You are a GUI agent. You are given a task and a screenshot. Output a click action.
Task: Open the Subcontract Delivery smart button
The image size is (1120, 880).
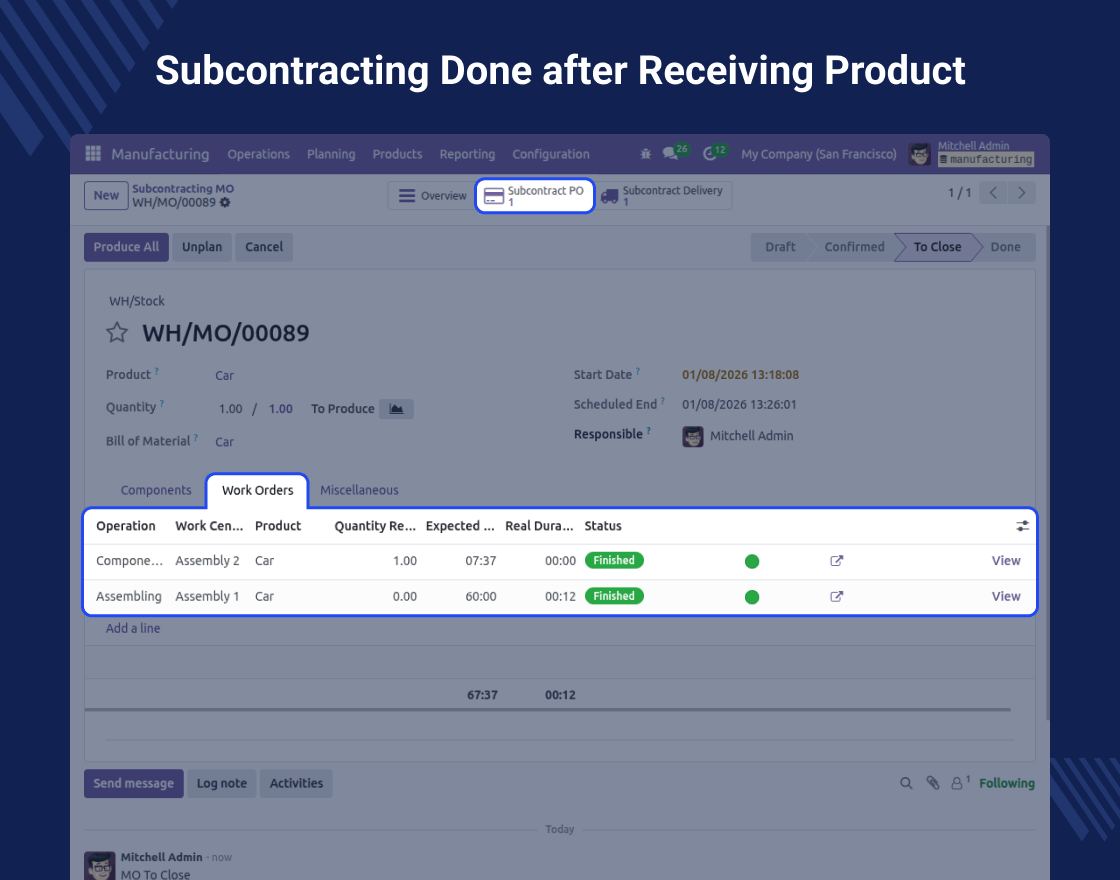coord(663,196)
